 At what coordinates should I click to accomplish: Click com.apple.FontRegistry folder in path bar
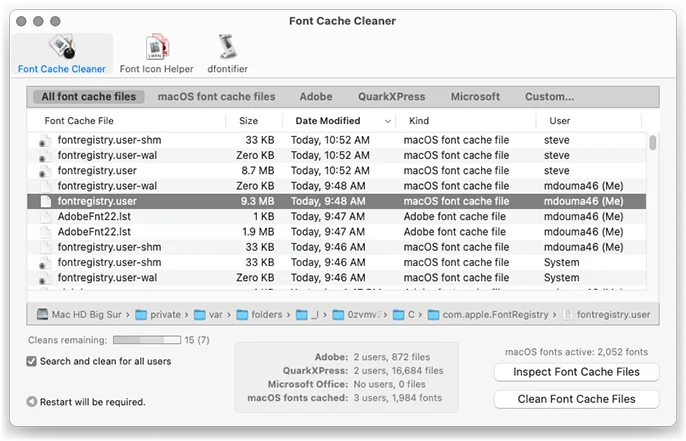(489, 315)
